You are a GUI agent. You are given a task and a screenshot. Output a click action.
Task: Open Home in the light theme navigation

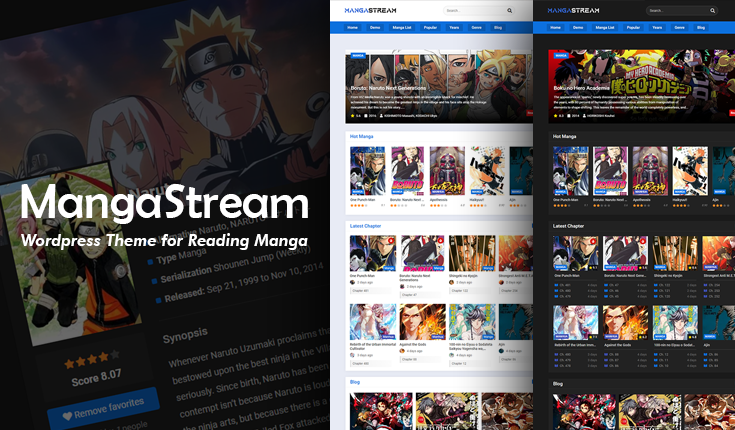pyautogui.click(x=352, y=28)
